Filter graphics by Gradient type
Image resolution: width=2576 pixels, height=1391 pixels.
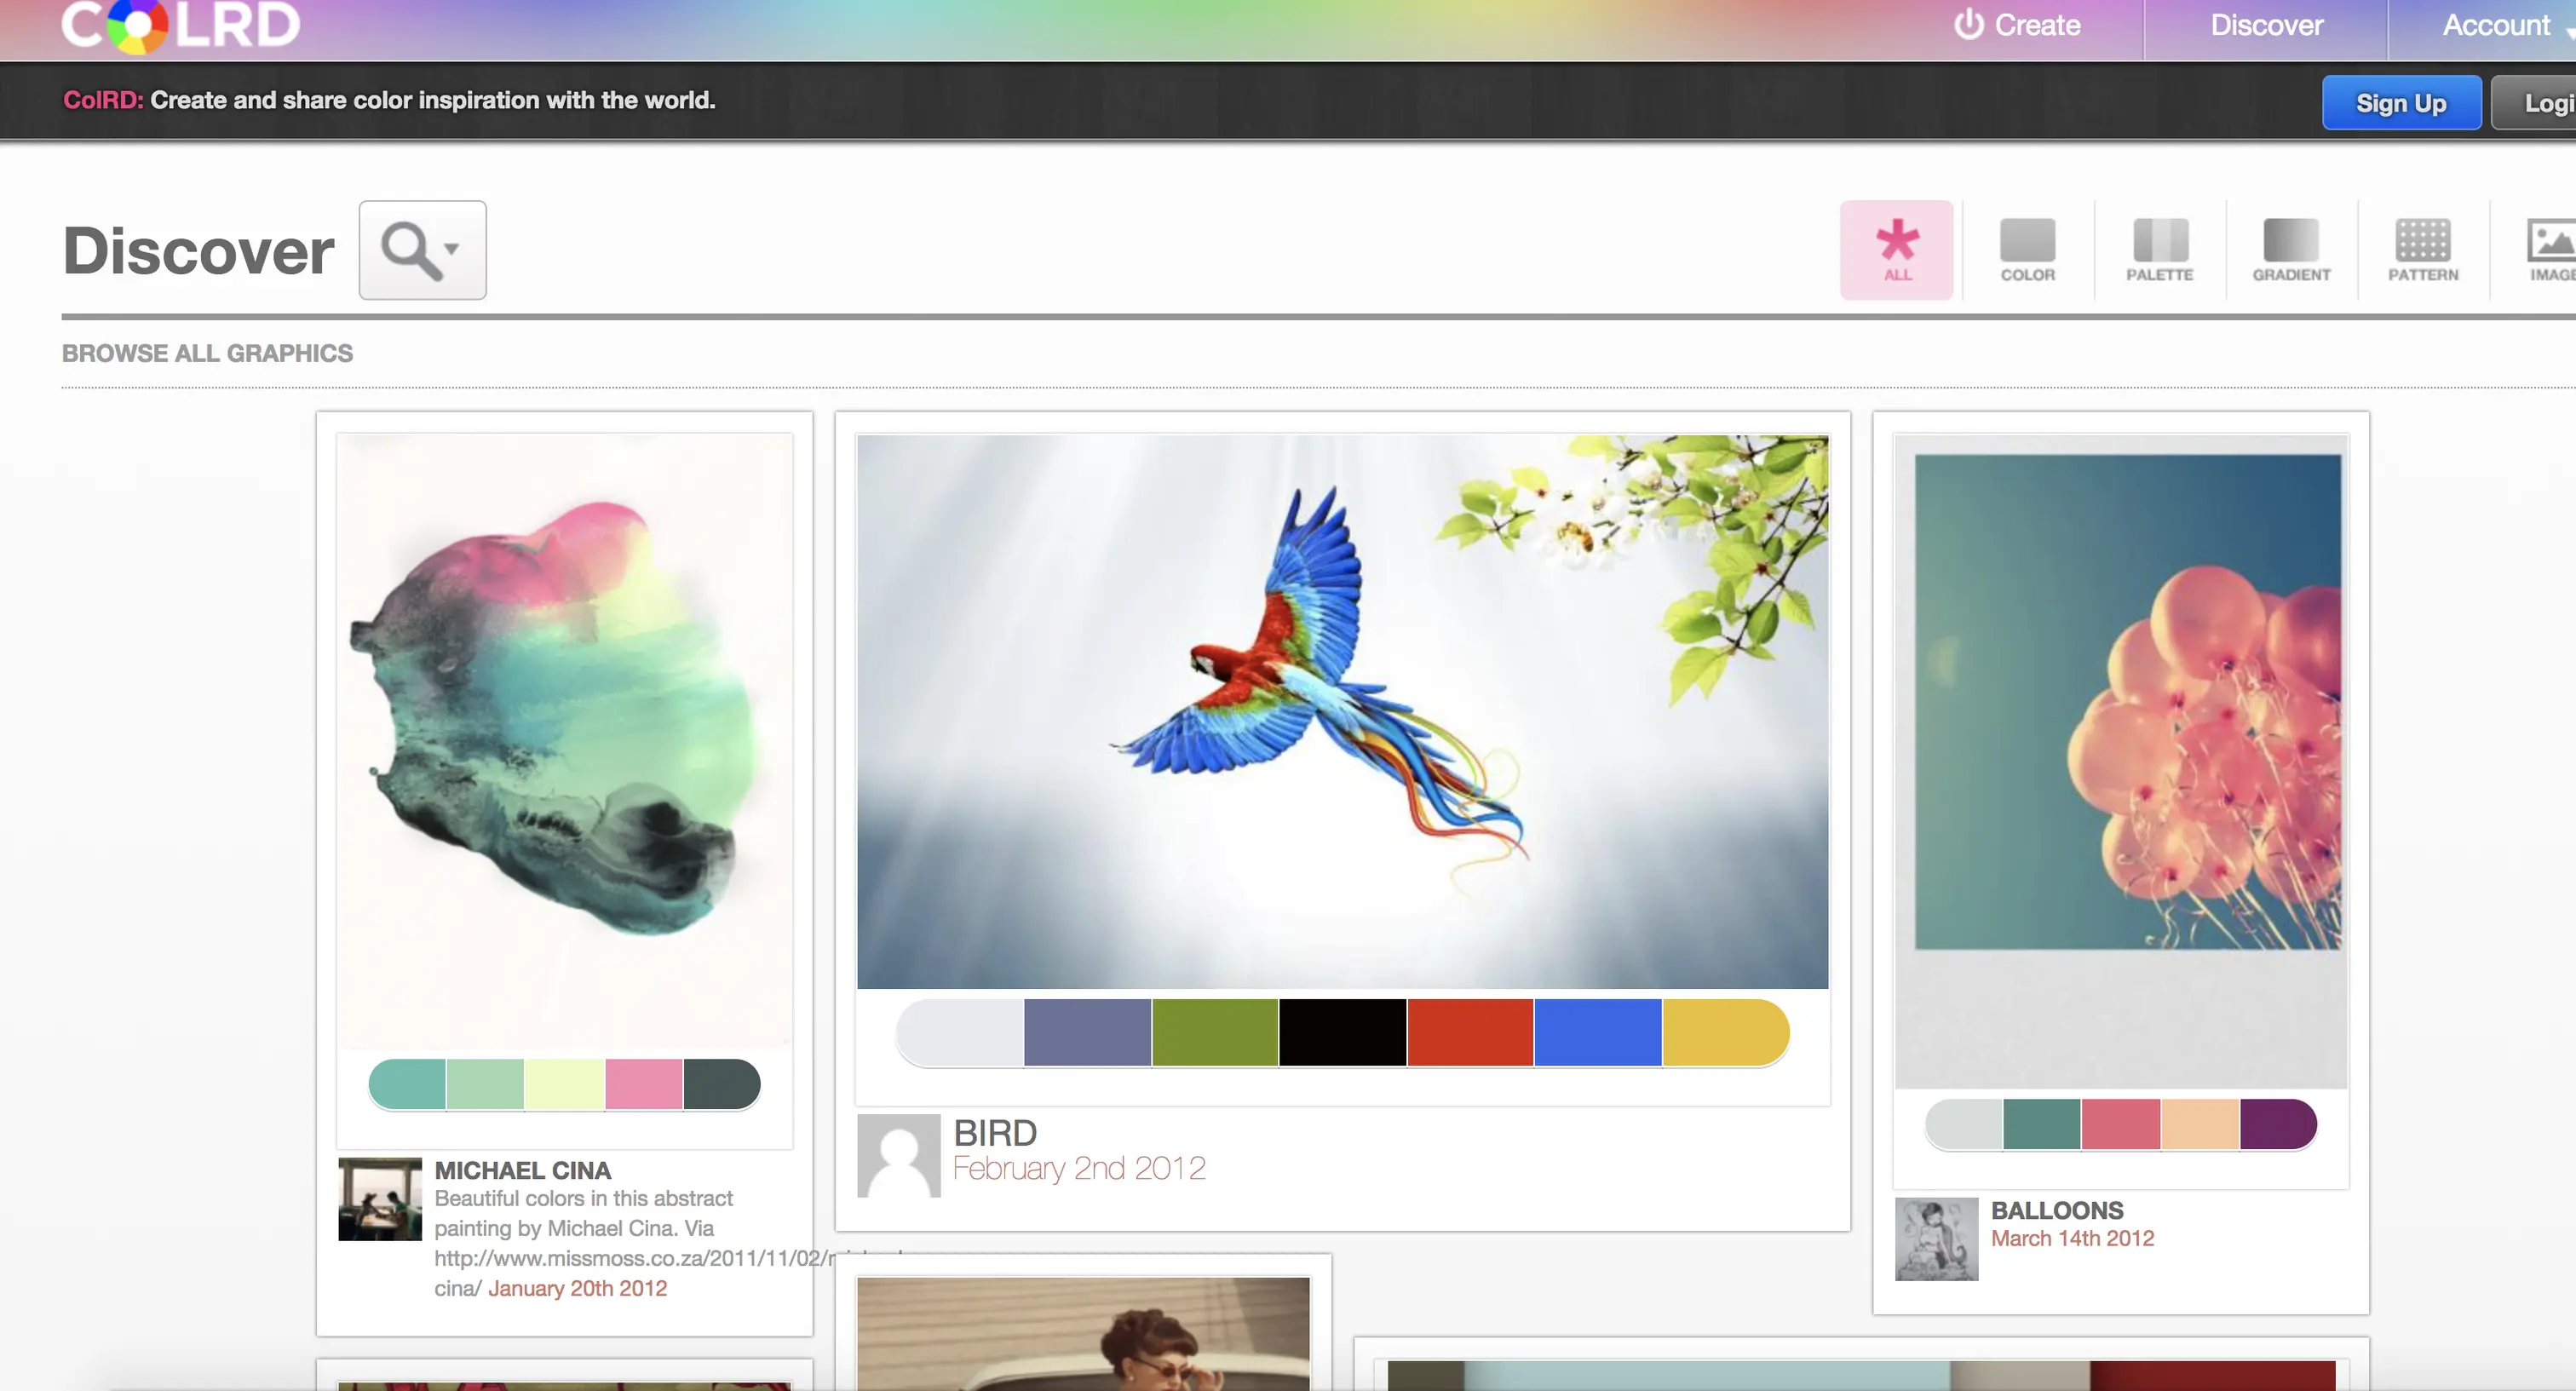point(2291,250)
